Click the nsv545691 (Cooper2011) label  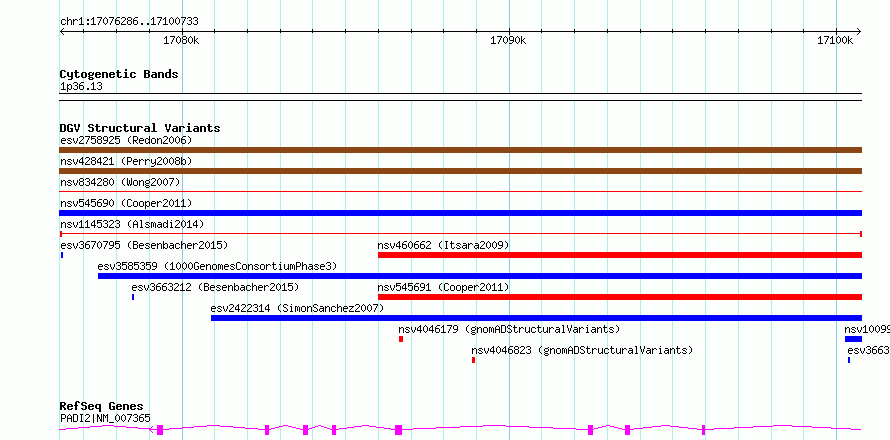coord(443,287)
